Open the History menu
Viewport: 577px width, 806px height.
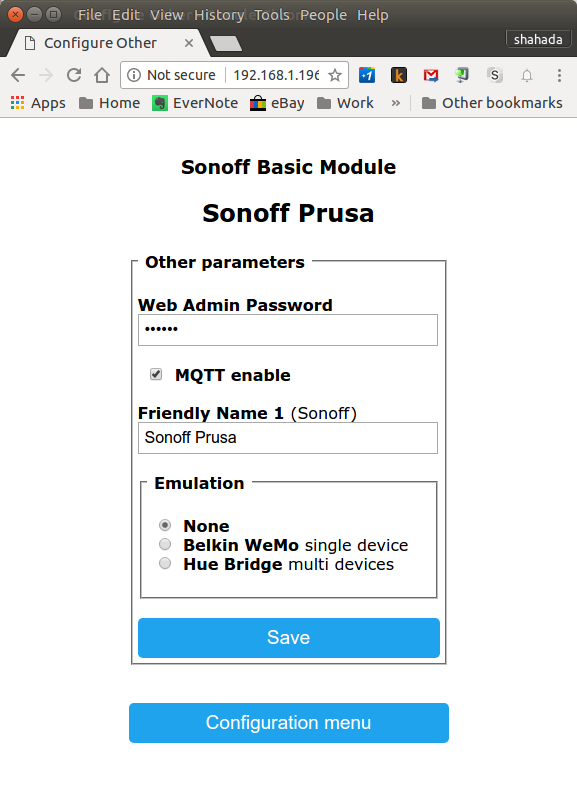[219, 15]
